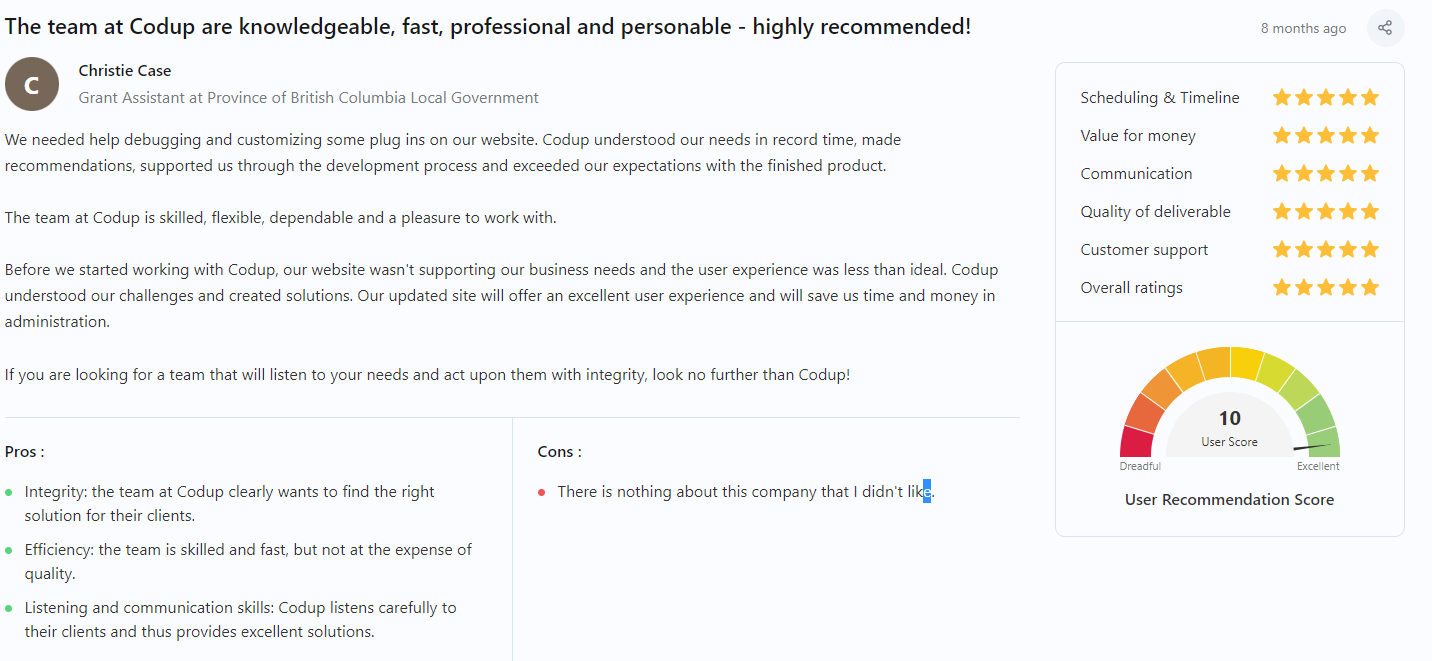1432x661 pixels.
Task: Click the red Dreadful gauge segment
Action: tap(1136, 442)
